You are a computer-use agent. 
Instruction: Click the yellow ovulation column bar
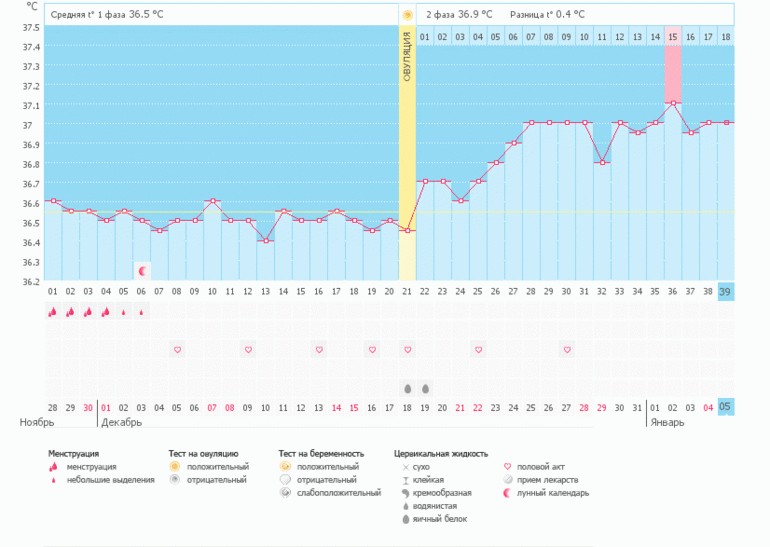(x=407, y=150)
